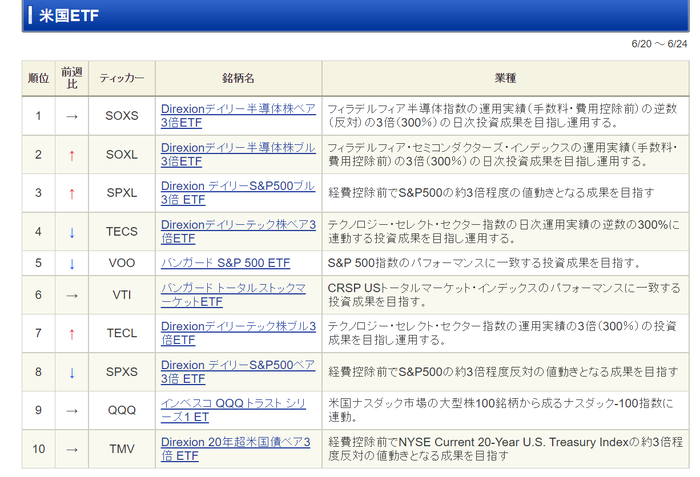Click the sideways arrow in QQQ row
700x477 pixels.
point(72,411)
